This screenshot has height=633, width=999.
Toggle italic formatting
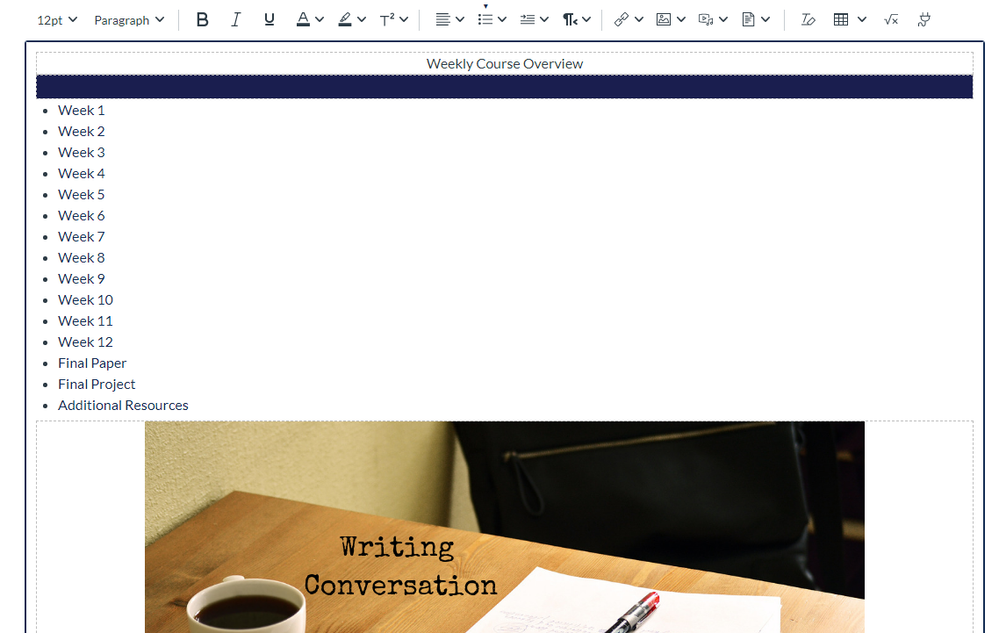(x=236, y=20)
